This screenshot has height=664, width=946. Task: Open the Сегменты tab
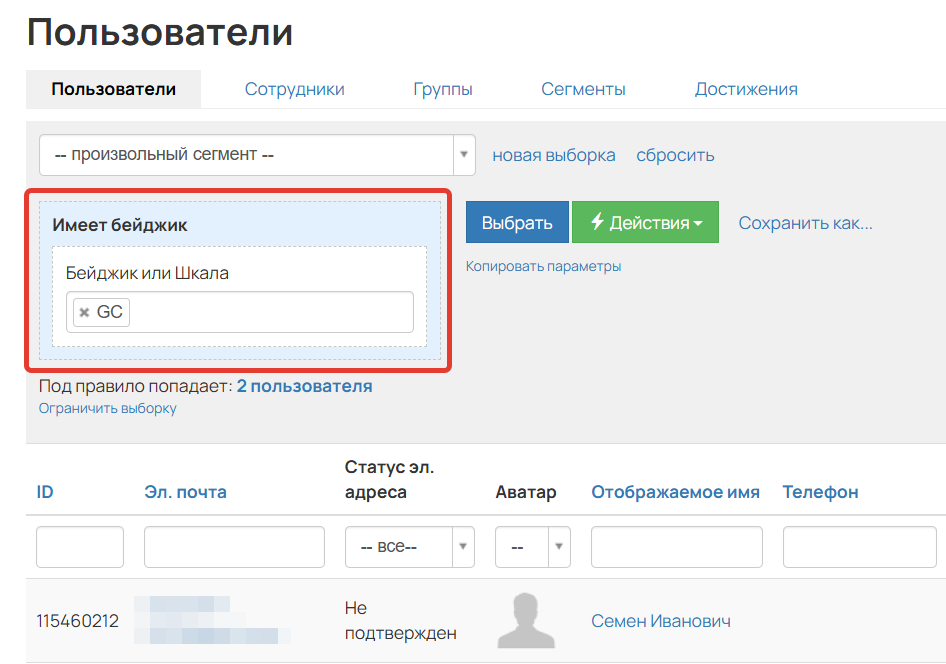[x=583, y=88]
